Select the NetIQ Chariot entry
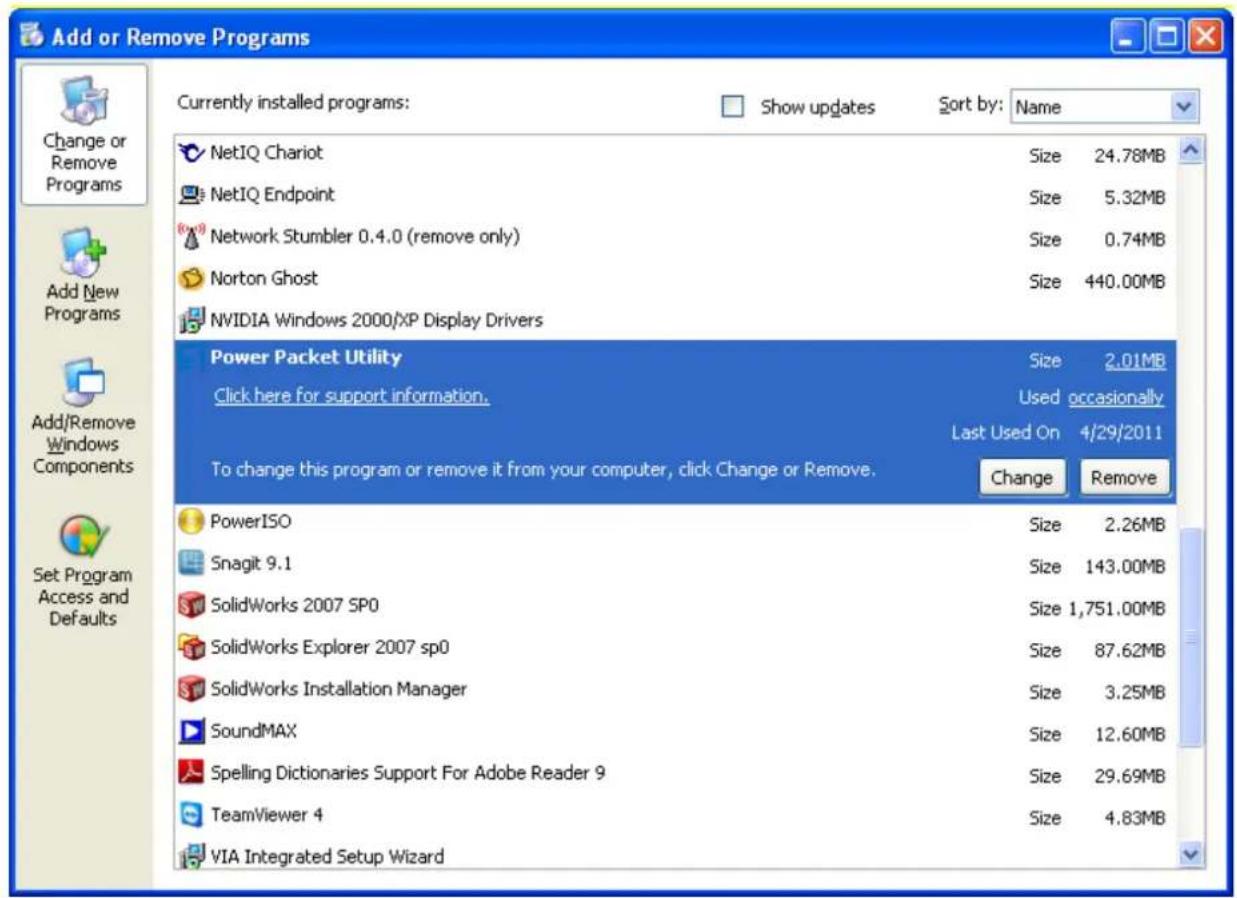The width and height of the screenshot is (1237, 898). (x=675, y=154)
